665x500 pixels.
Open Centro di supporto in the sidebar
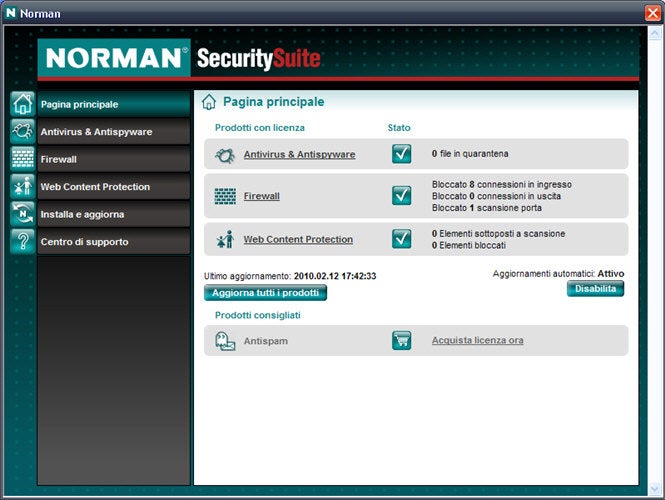(x=113, y=242)
